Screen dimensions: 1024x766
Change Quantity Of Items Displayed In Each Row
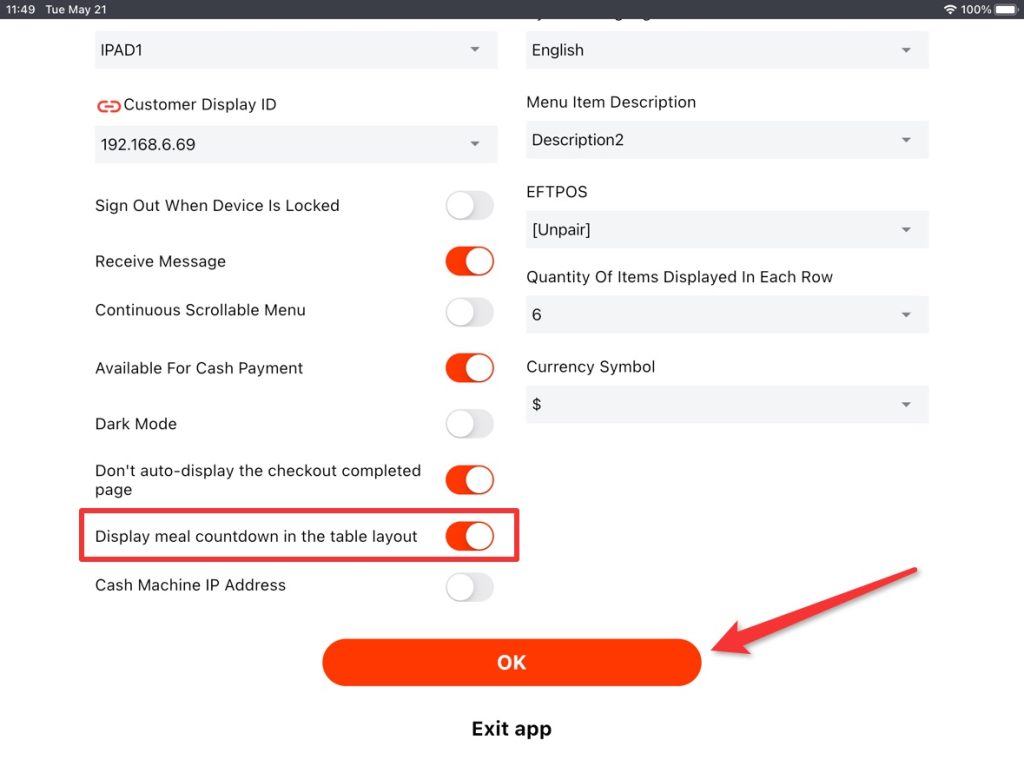726,314
